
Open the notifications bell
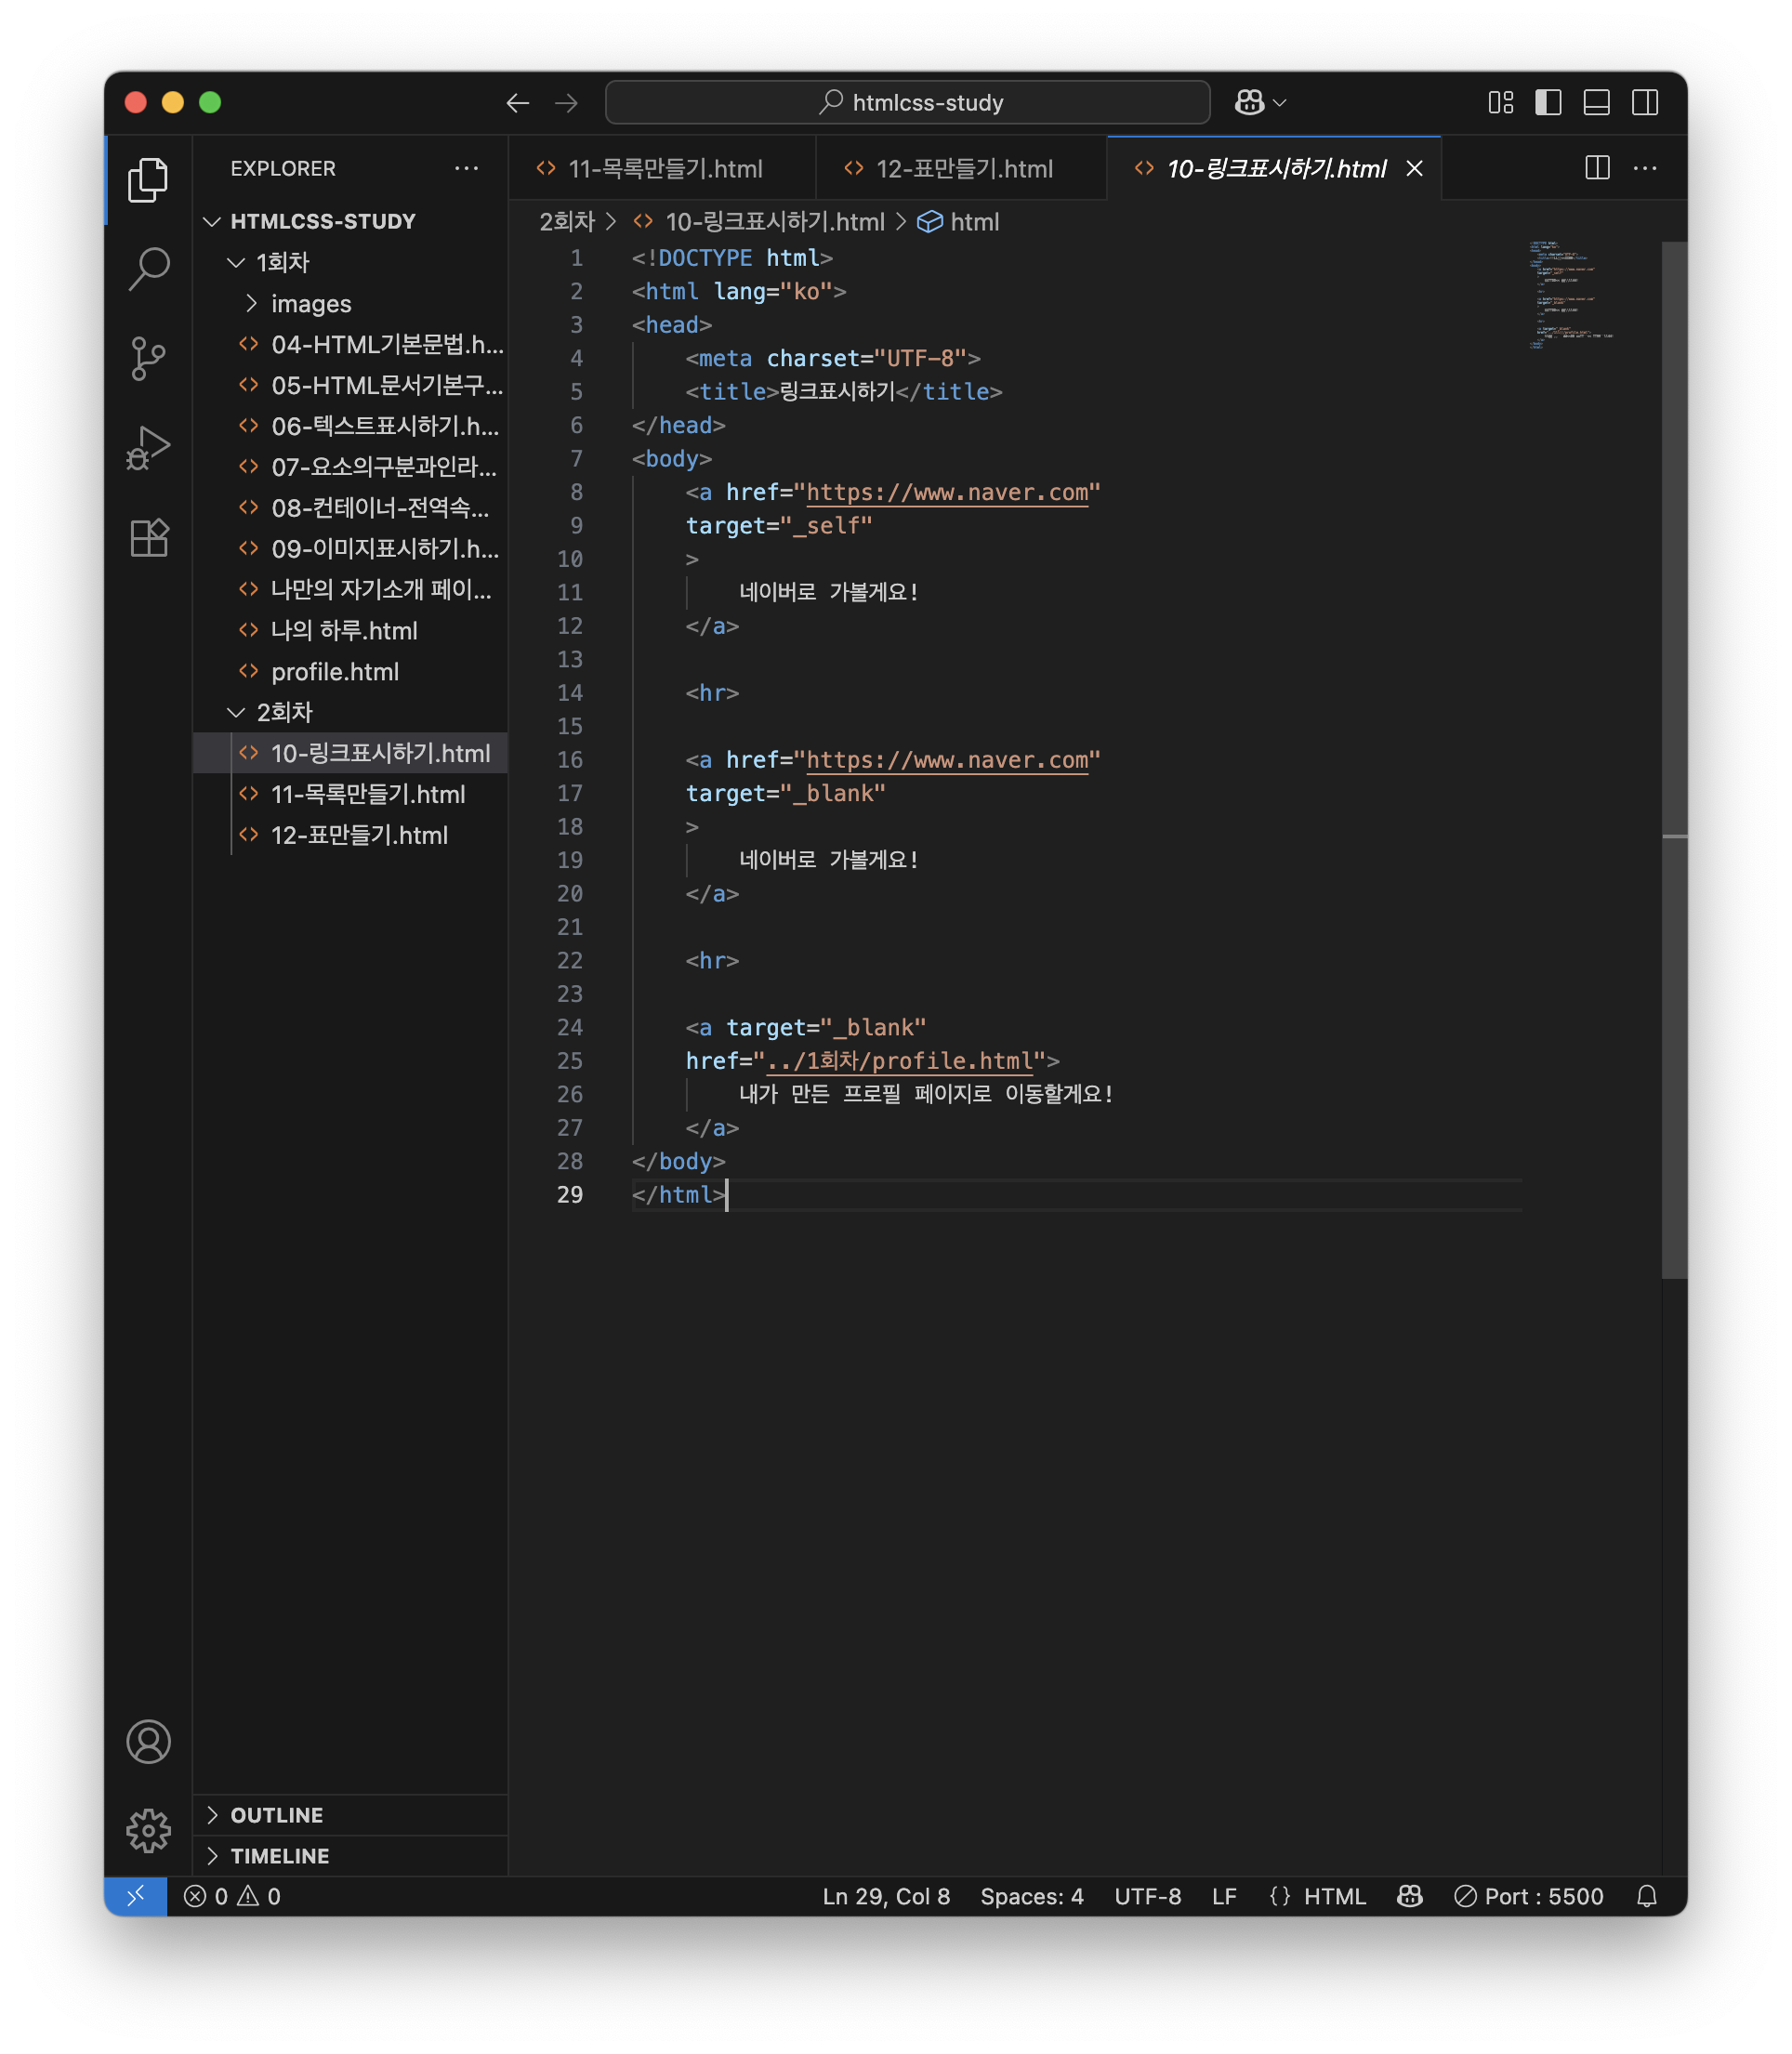1646,1896
